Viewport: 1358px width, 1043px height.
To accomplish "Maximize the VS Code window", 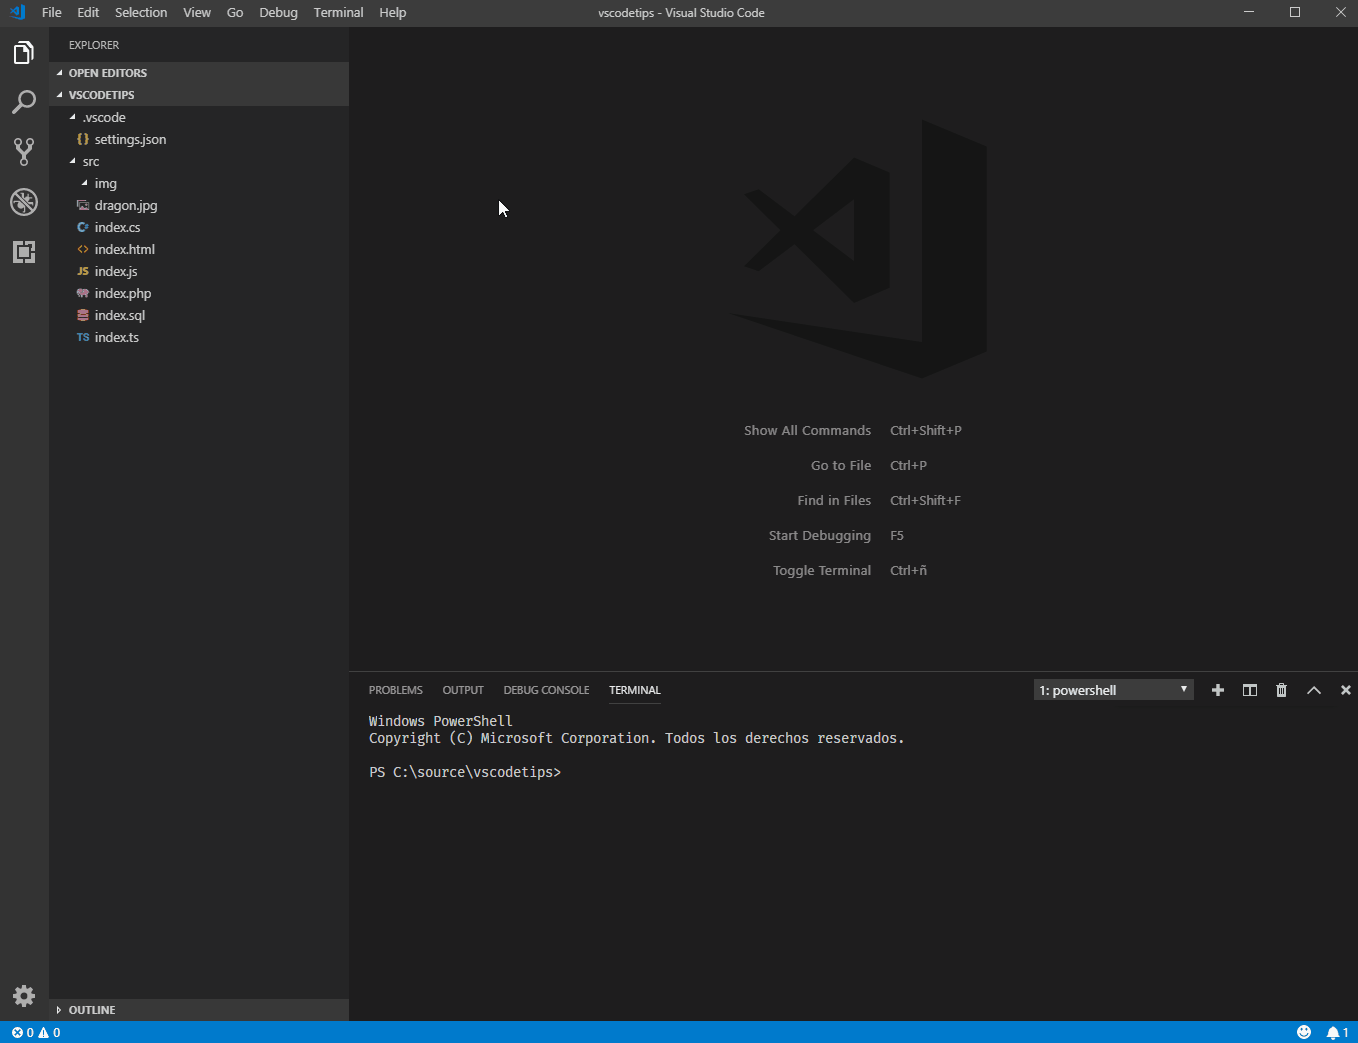I will coord(1295,12).
